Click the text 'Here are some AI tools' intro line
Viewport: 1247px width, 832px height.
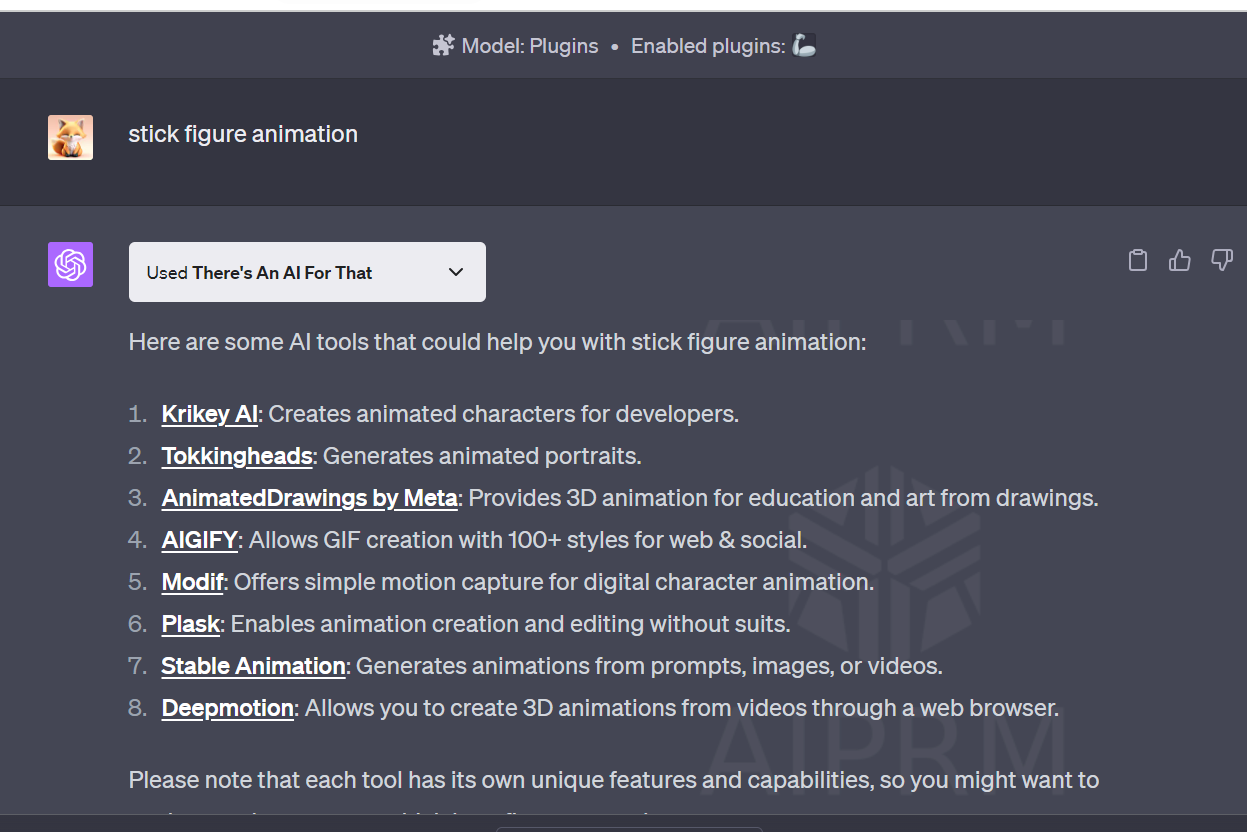[497, 342]
